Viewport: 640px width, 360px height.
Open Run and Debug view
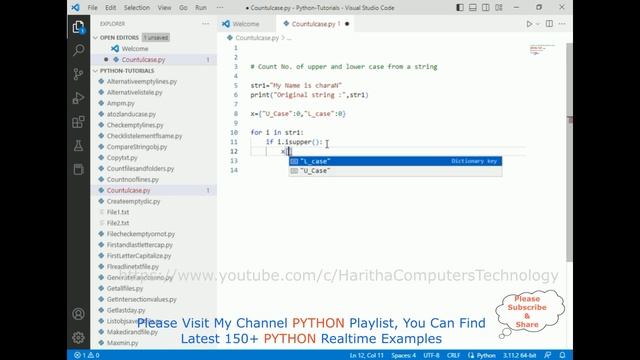pyautogui.click(x=78, y=98)
